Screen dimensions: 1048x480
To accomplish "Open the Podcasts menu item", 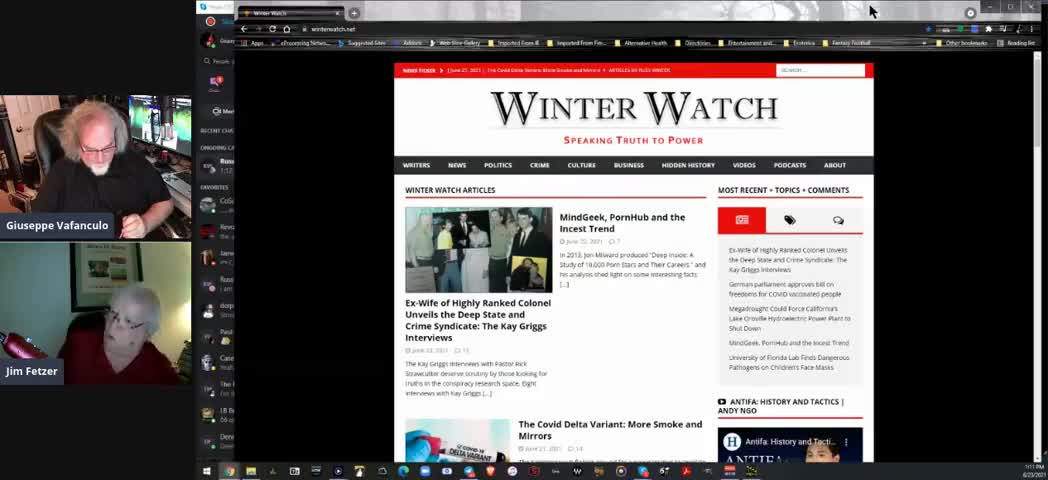I will tap(790, 165).
